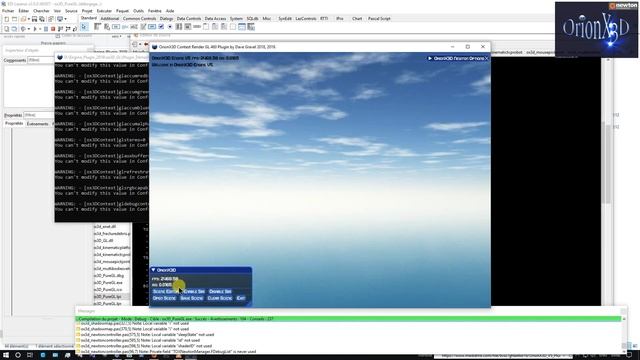
Task: Click the Exit button in OrionX3D panel
Action: 241,298
